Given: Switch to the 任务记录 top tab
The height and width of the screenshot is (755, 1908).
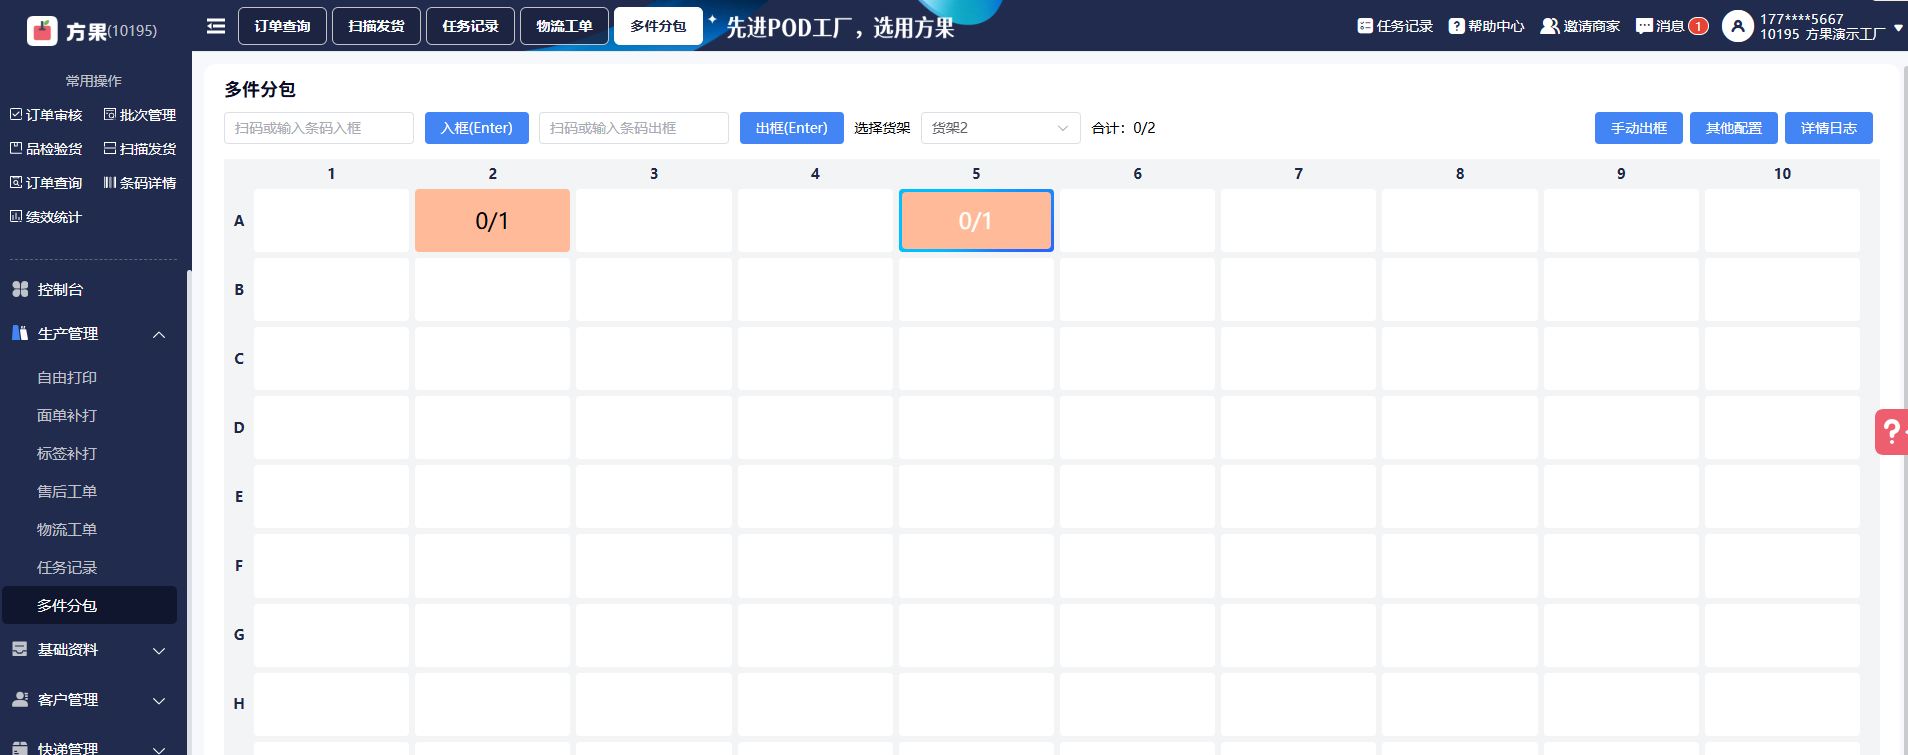Looking at the screenshot, I should pos(470,26).
